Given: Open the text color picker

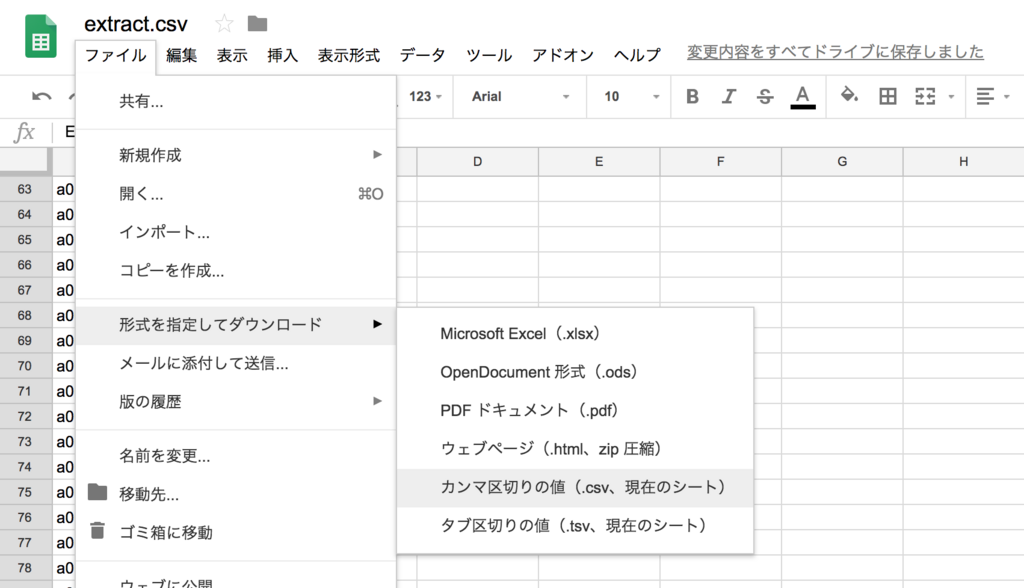Looking at the screenshot, I should tap(803, 97).
